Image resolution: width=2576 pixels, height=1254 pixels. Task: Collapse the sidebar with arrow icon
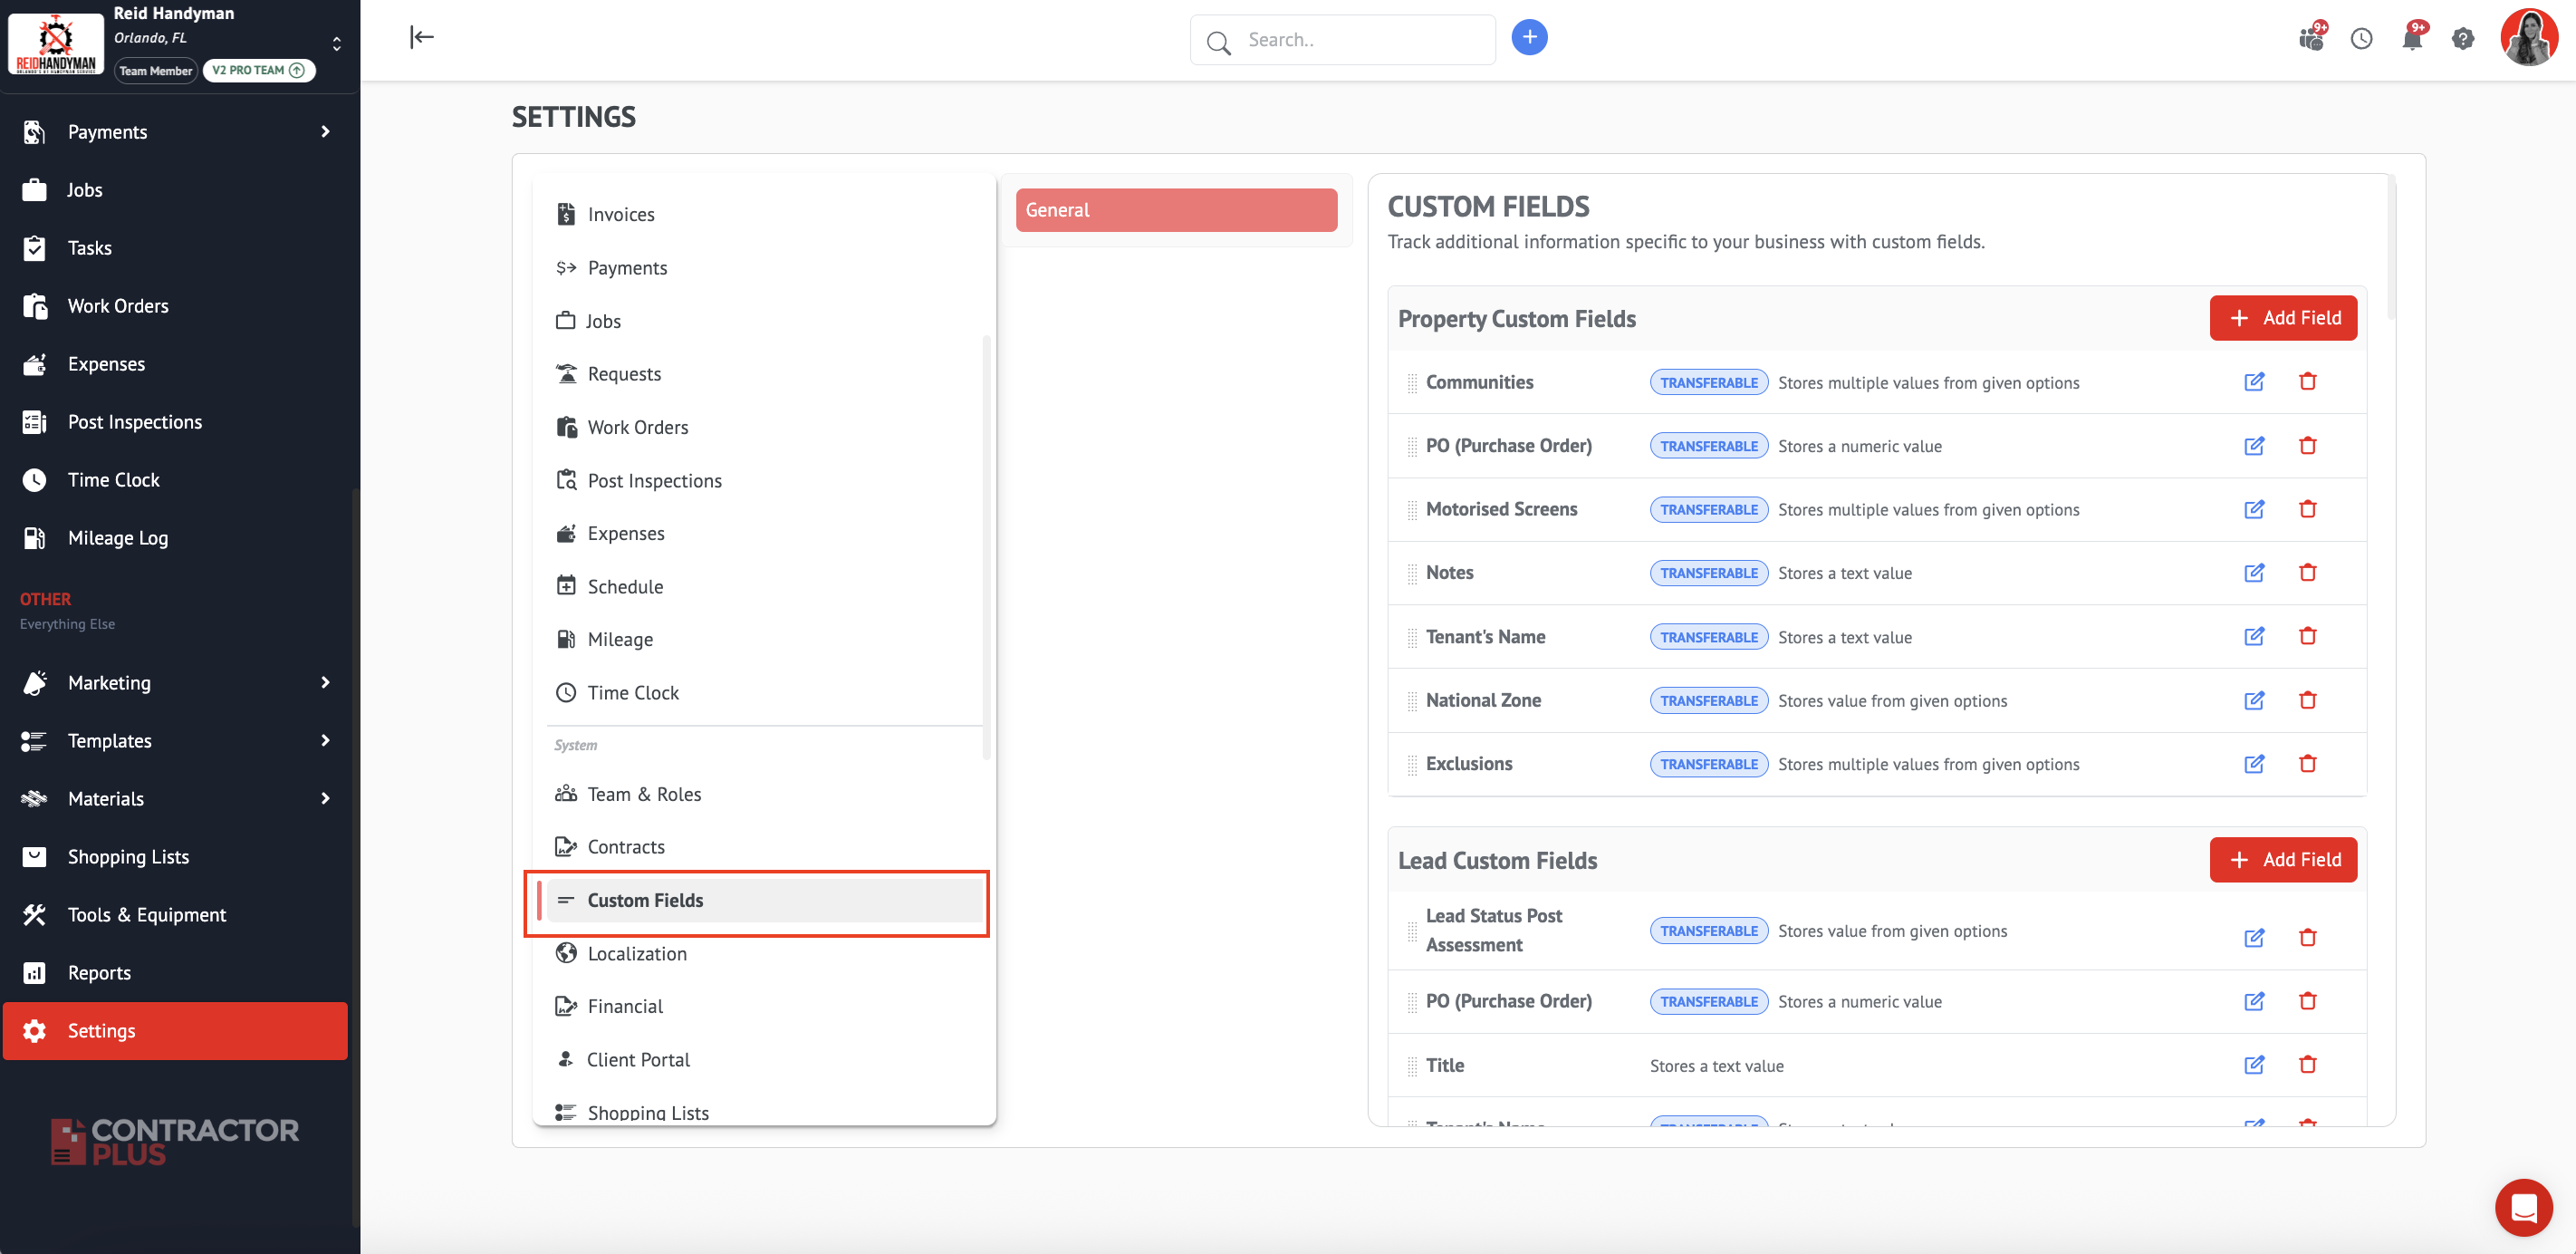pos(421,38)
